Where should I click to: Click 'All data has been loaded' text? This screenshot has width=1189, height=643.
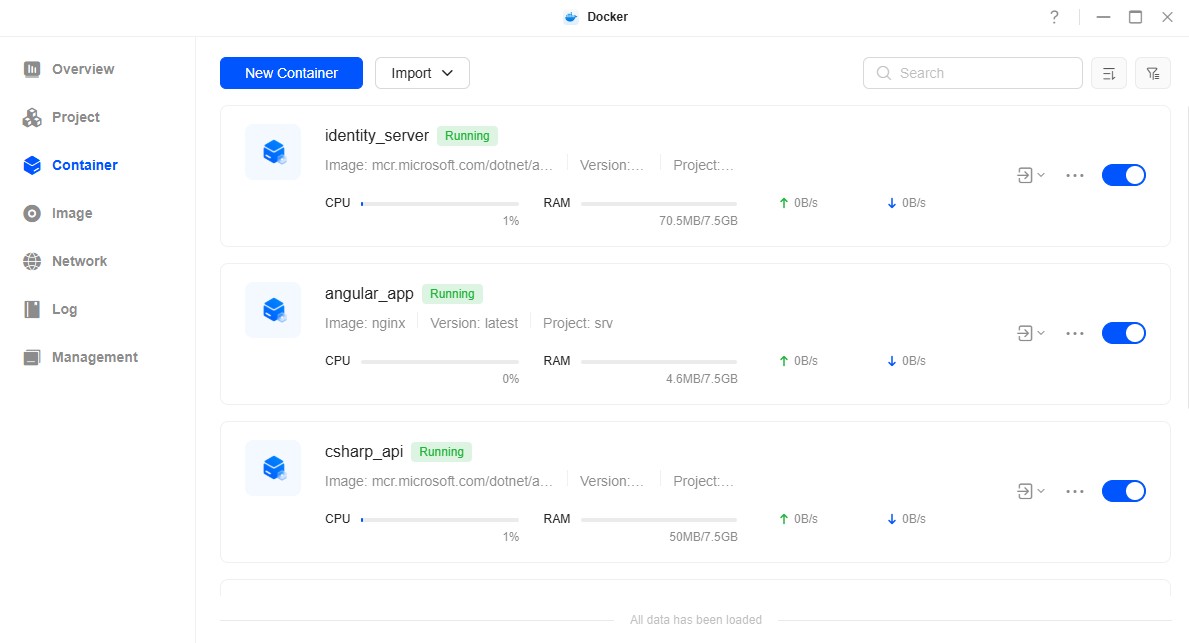coord(695,619)
